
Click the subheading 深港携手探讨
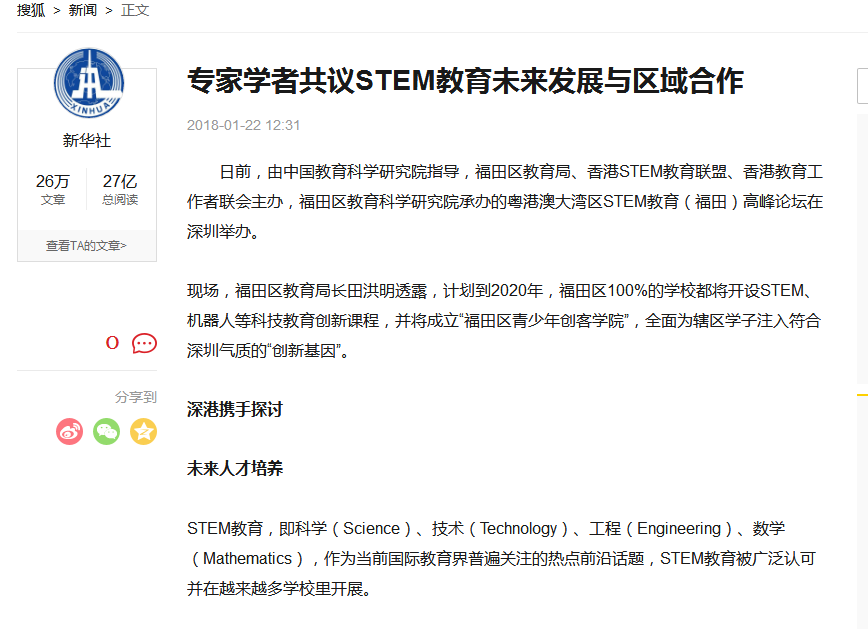(x=235, y=409)
